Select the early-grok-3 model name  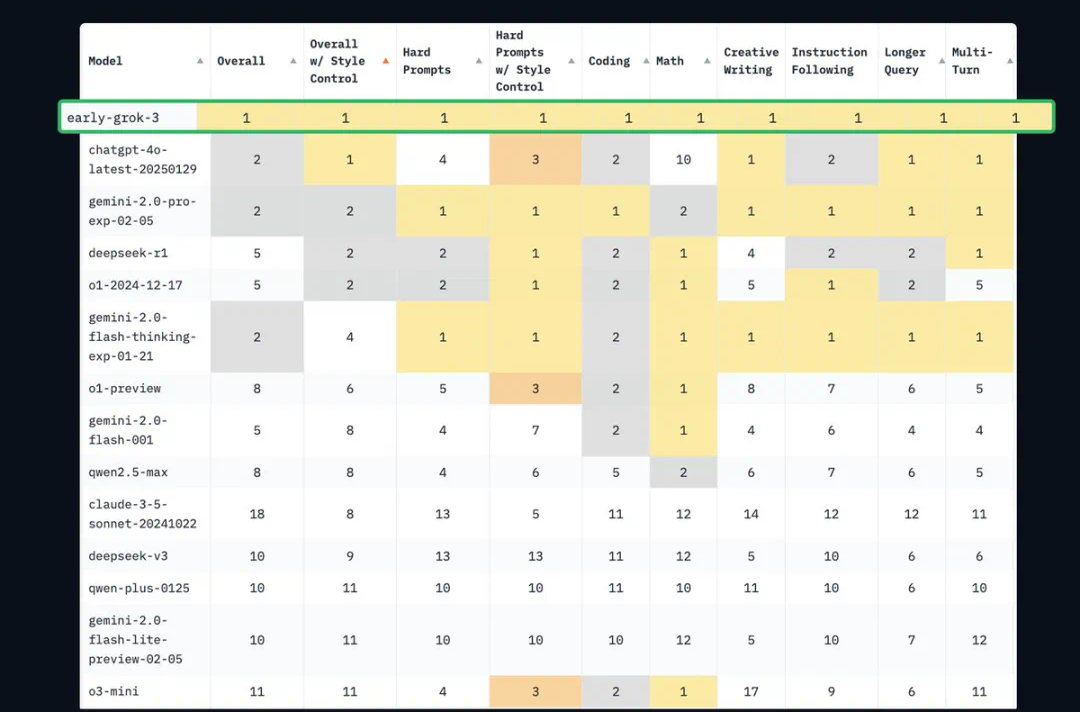tap(113, 118)
